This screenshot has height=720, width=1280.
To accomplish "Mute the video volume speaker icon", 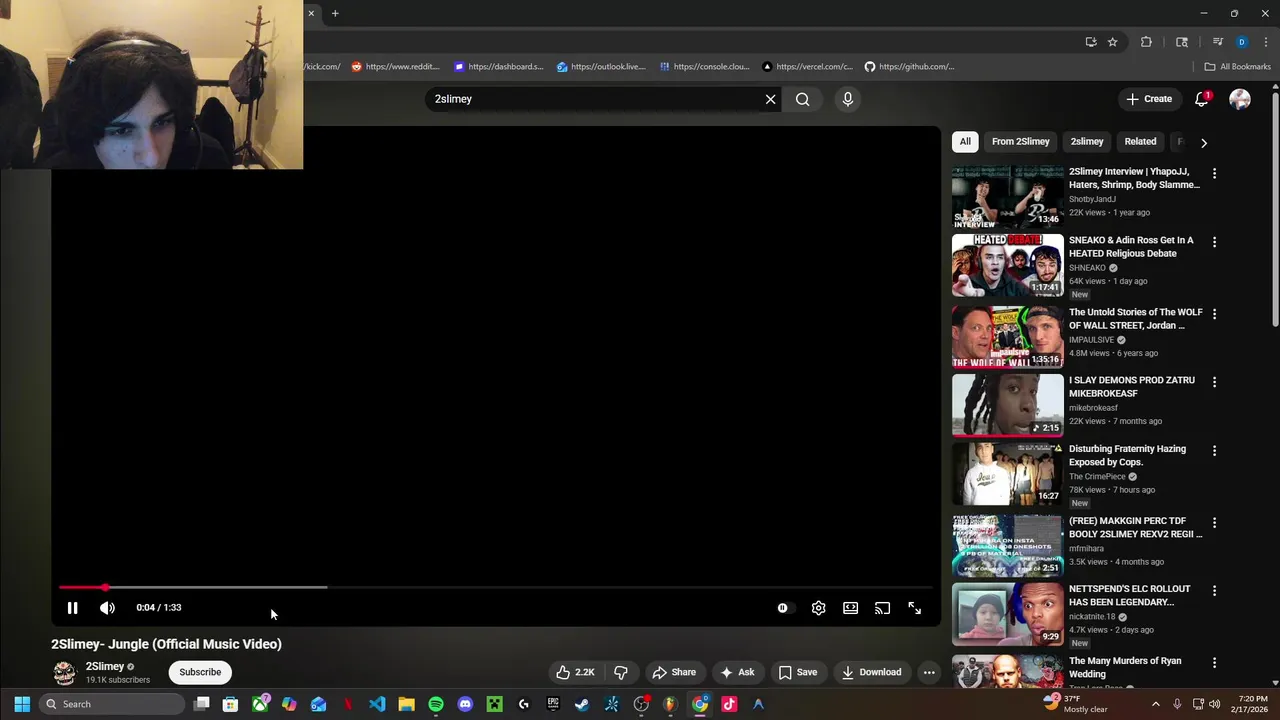I will tap(107, 608).
